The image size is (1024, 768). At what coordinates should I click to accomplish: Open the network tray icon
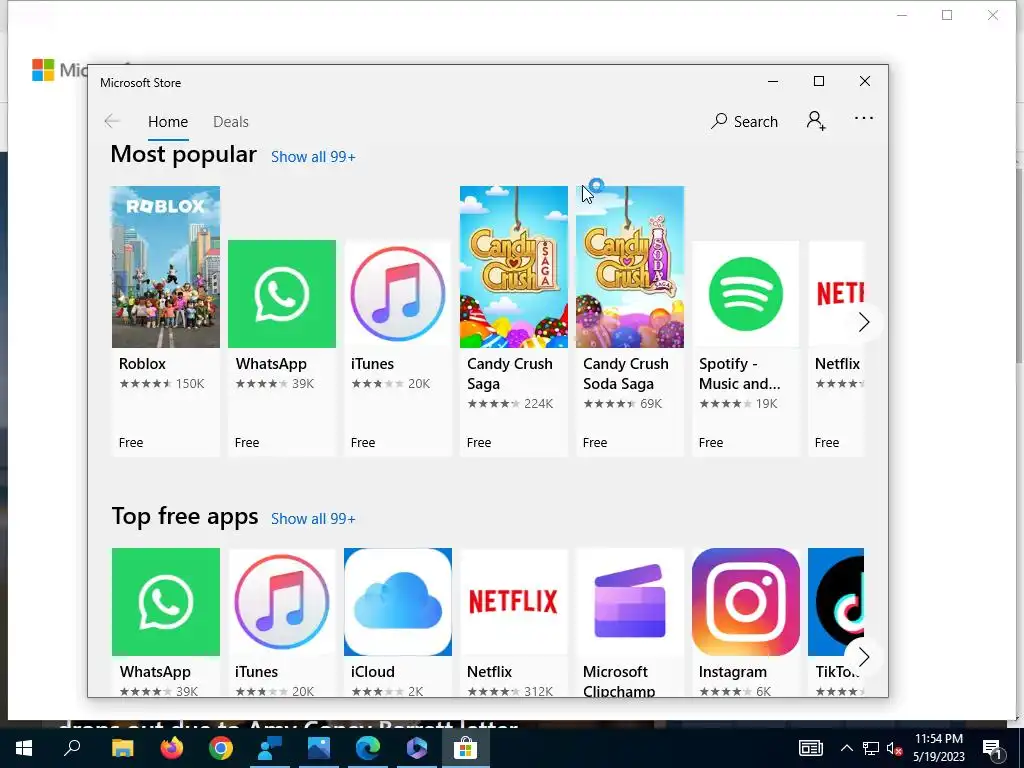click(871, 748)
